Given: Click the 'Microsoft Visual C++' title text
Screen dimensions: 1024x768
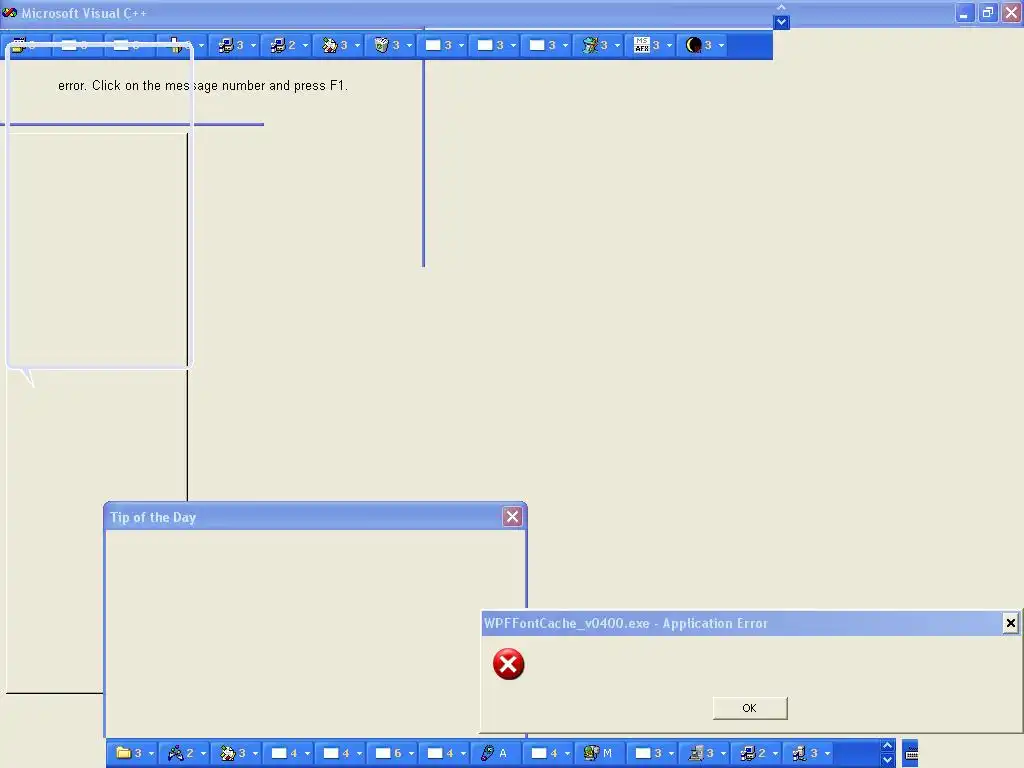Looking at the screenshot, I should point(84,13).
